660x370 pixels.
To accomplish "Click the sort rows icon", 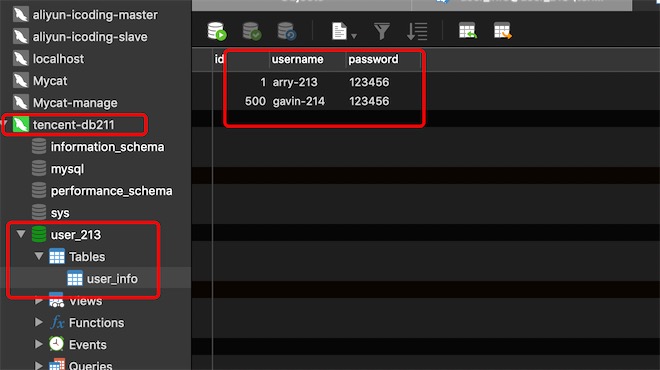I will pyautogui.click(x=417, y=31).
